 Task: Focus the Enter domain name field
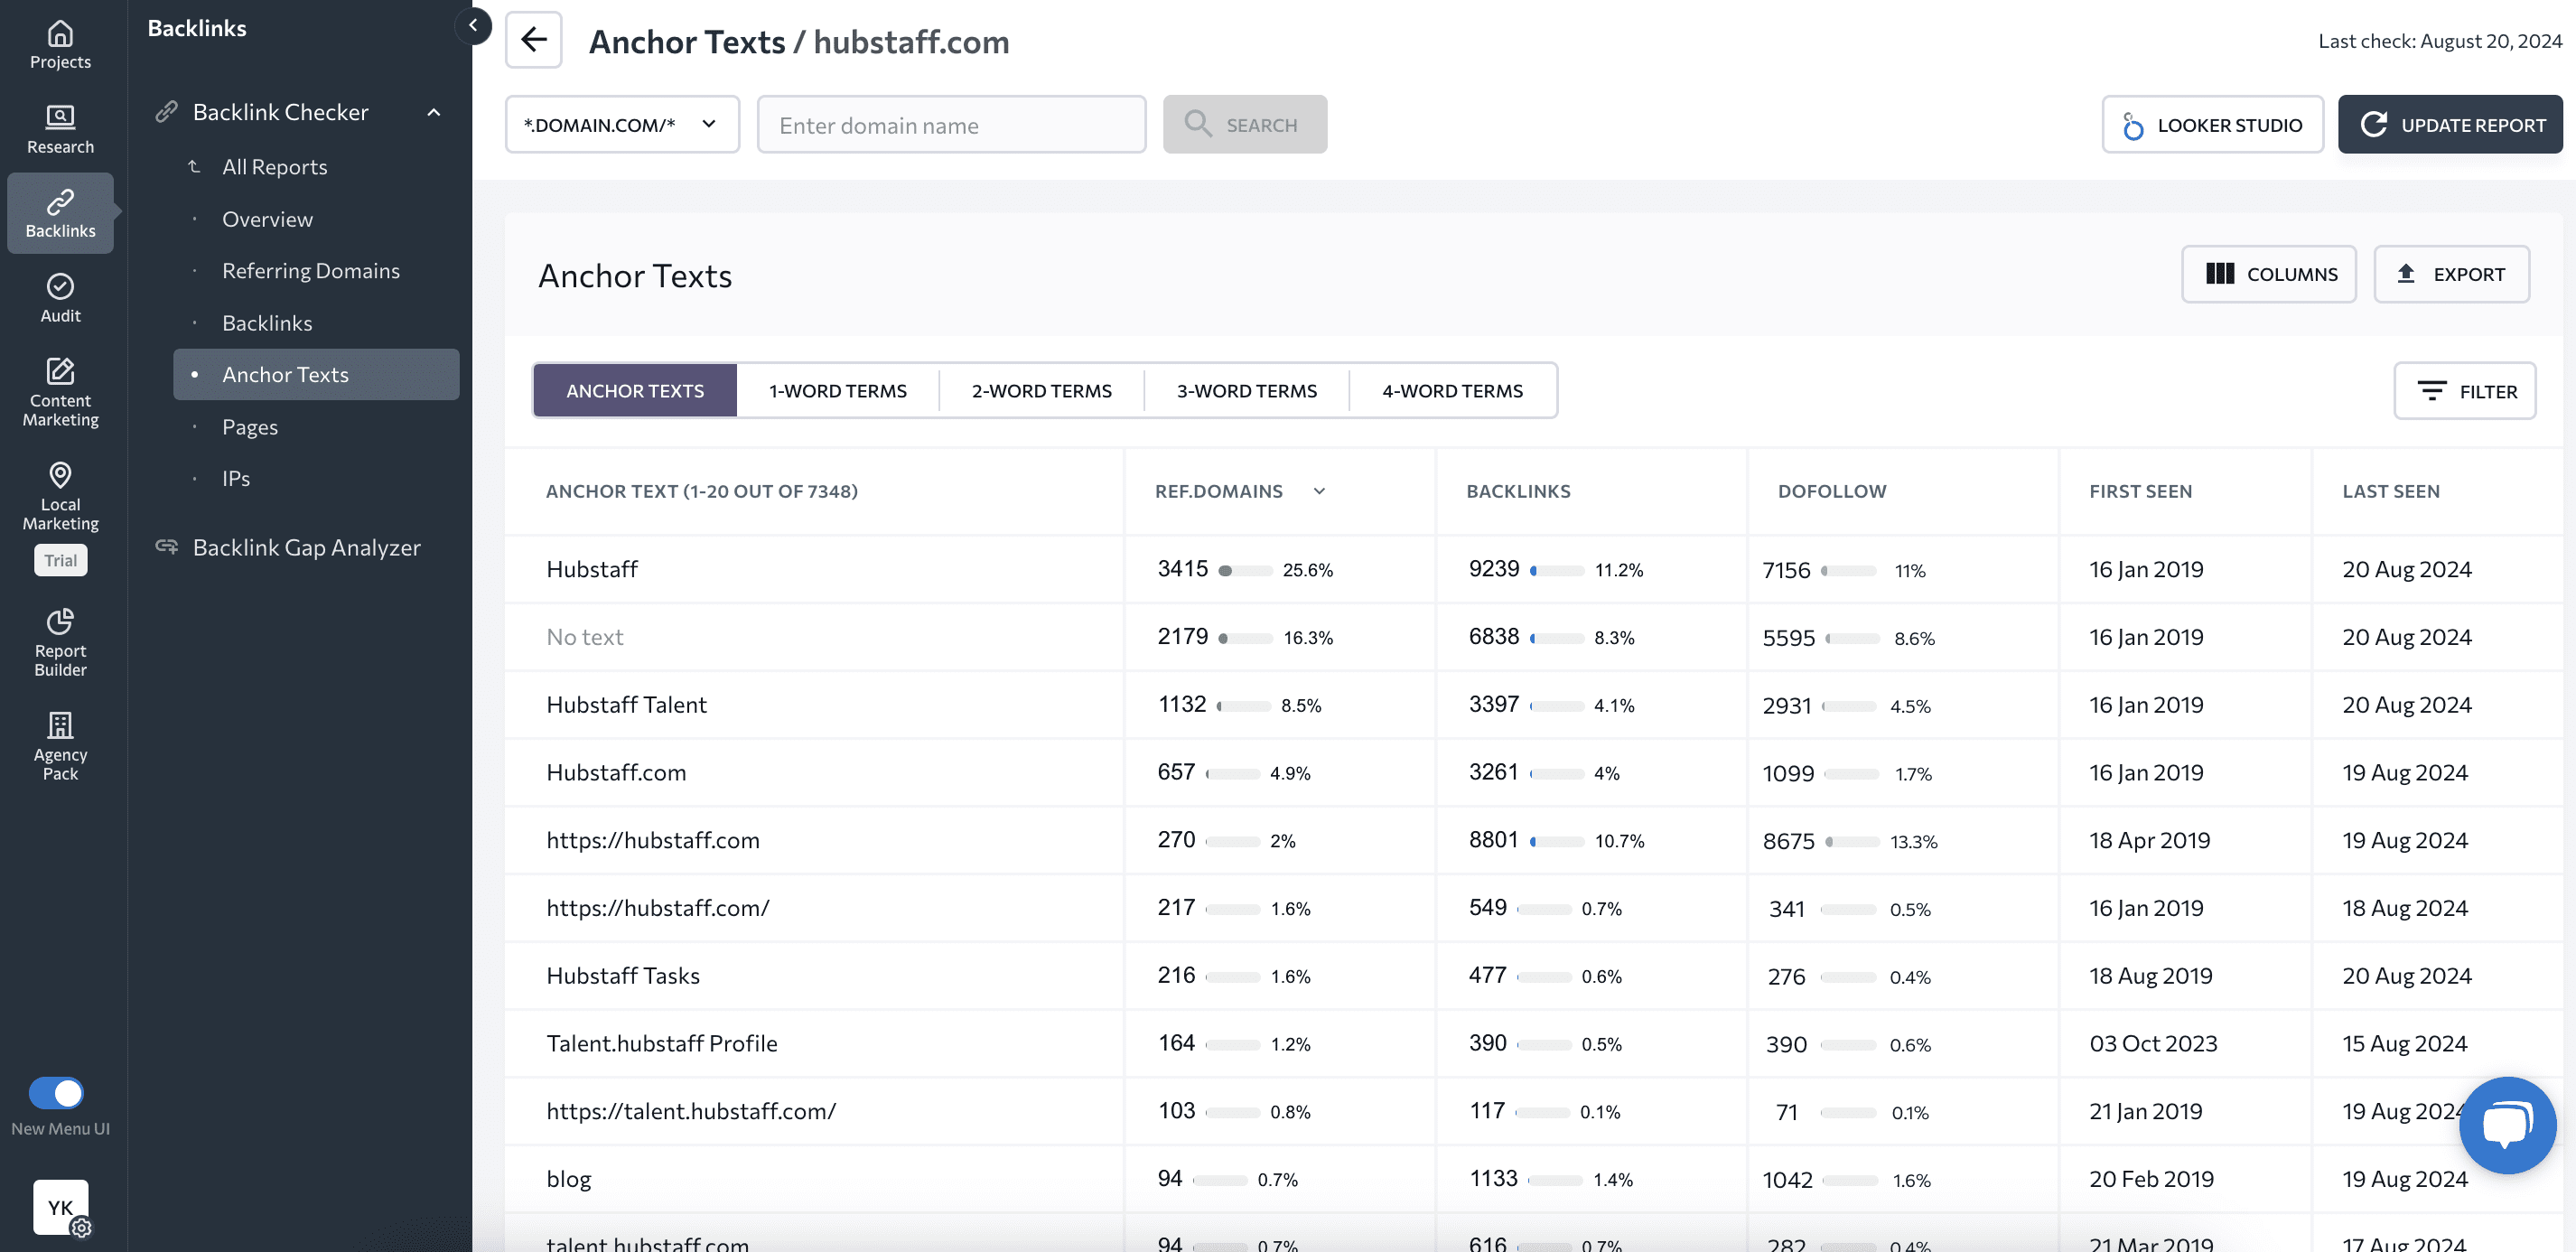pos(951,125)
